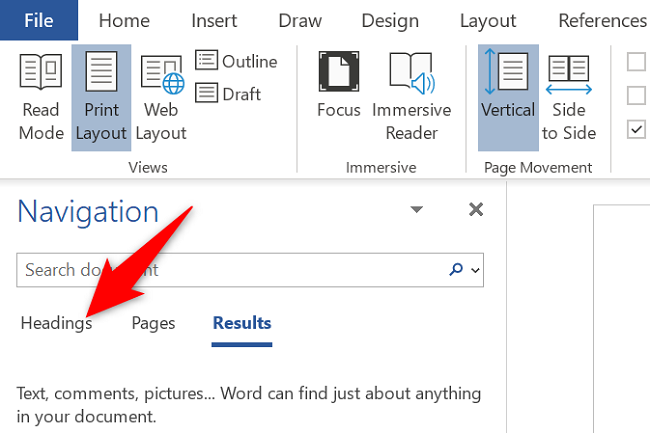Switch to Side to Side page movement
Image resolution: width=650 pixels, height=433 pixels.
click(x=568, y=97)
